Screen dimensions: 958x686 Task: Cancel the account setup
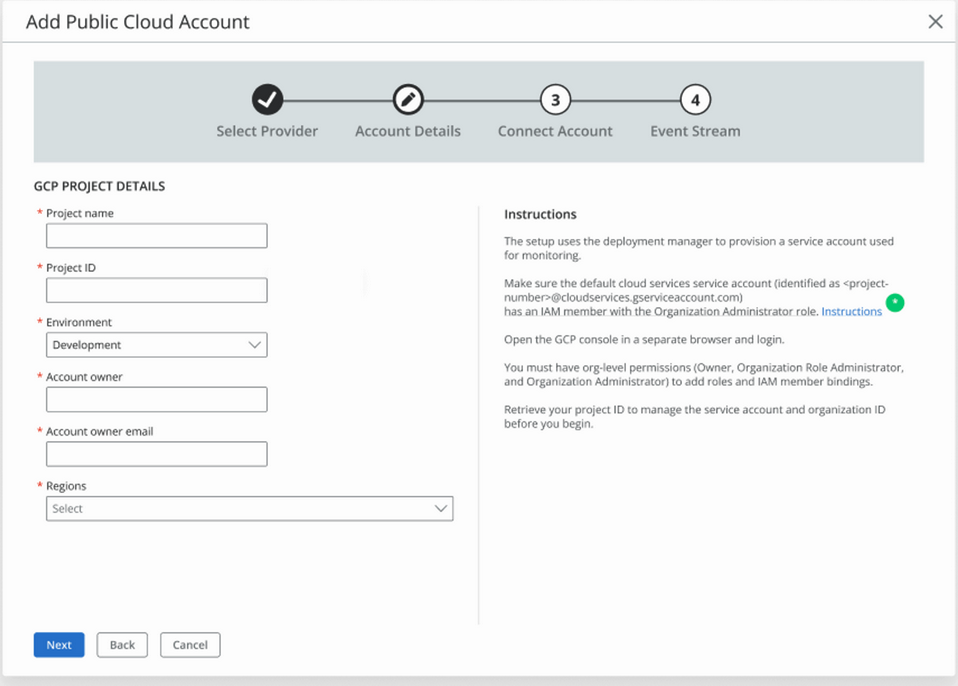[x=190, y=645]
